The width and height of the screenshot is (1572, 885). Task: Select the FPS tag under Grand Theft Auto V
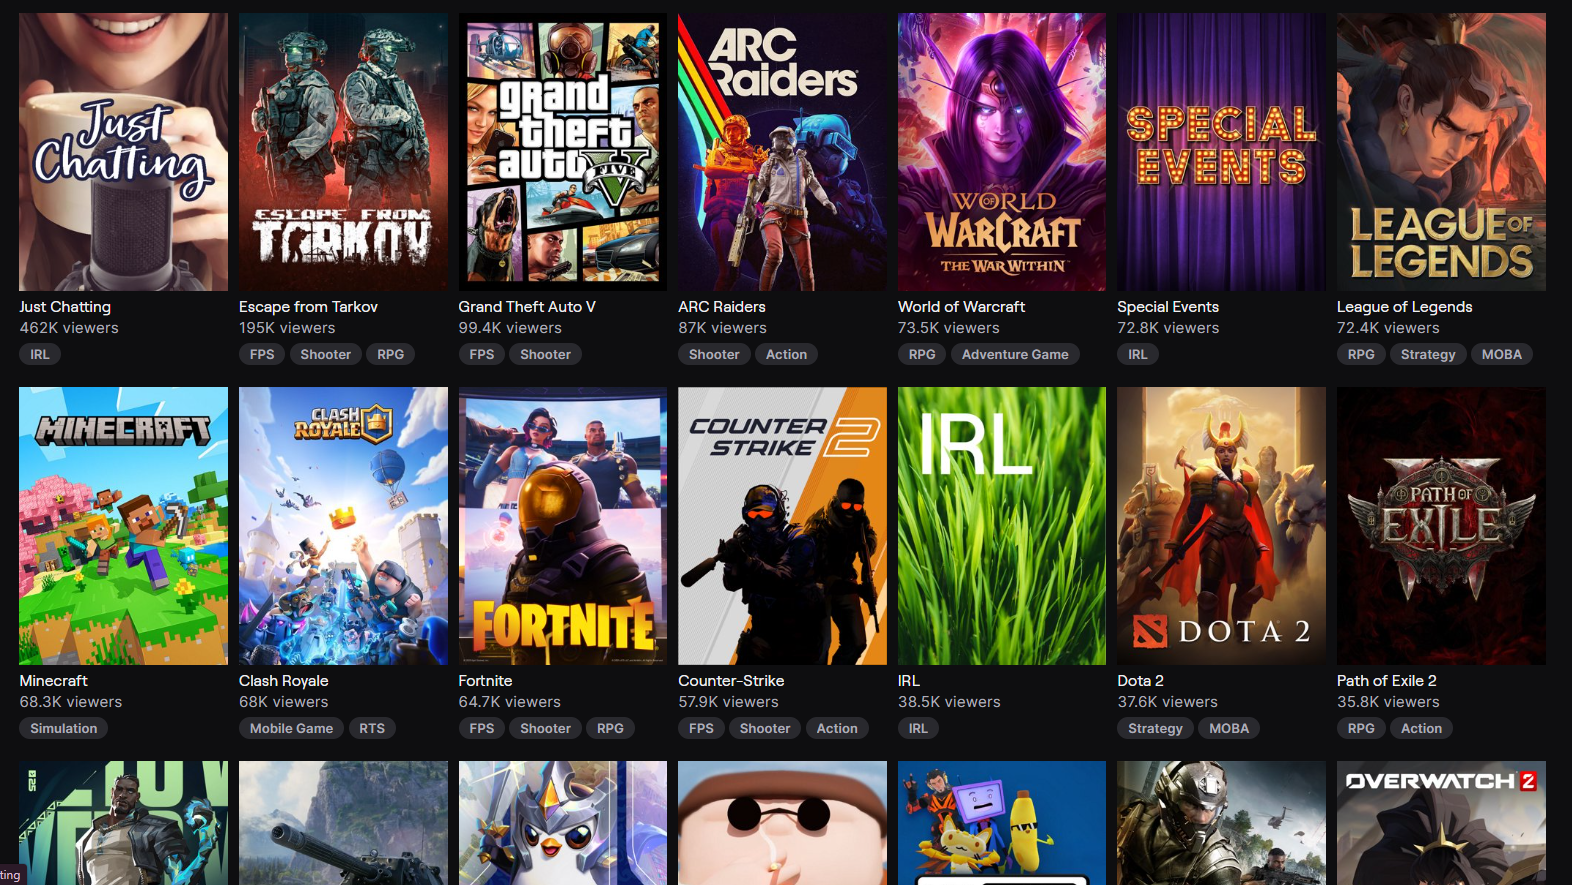point(482,354)
